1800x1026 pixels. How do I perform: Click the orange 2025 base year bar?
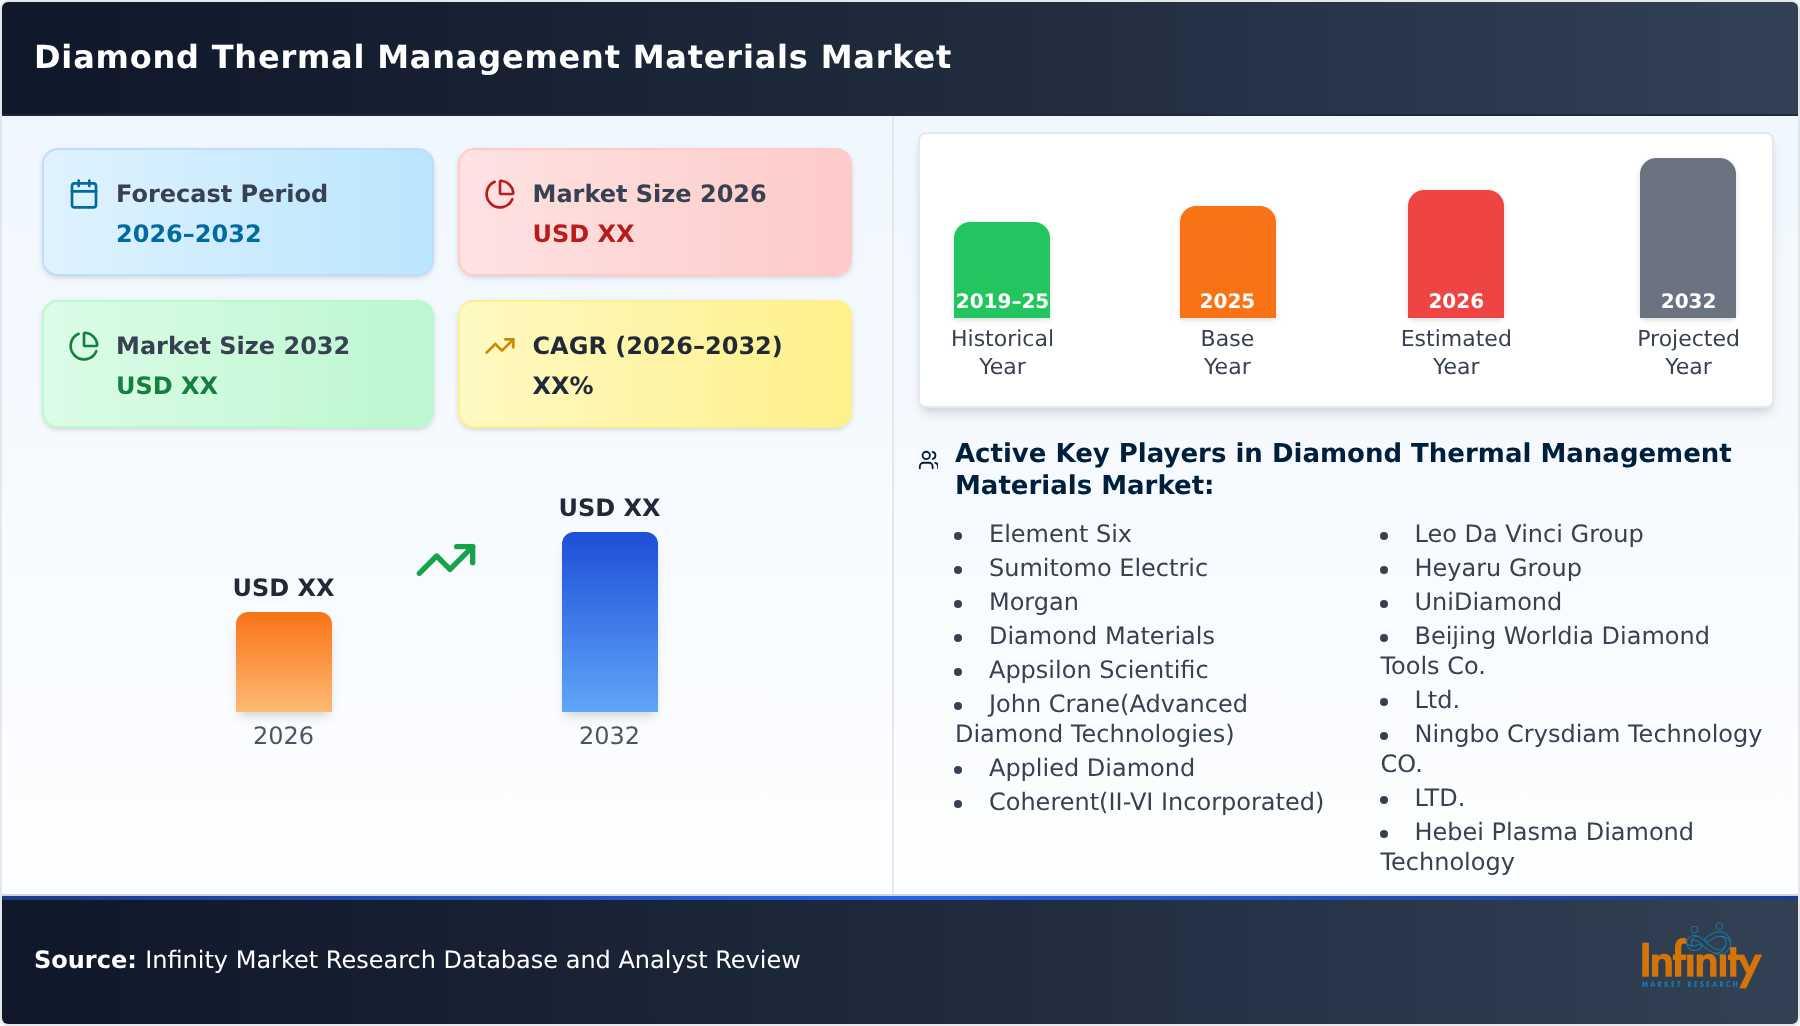pyautogui.click(x=1228, y=262)
